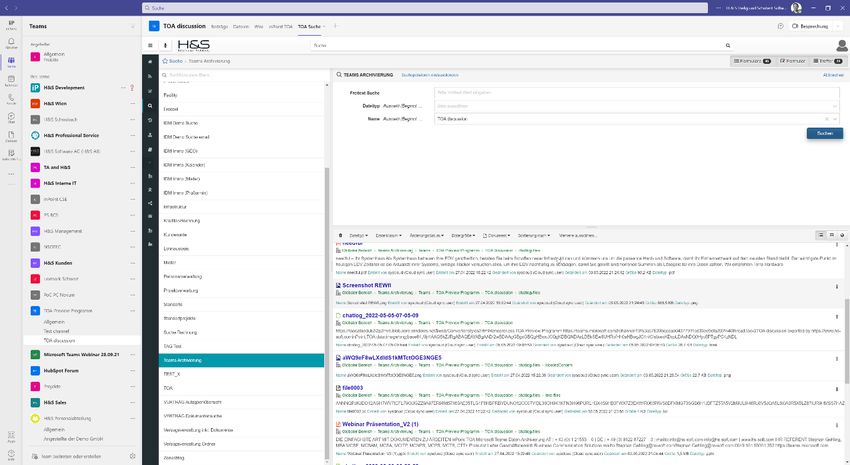Click the rightmost results view toolbar icon
The height and width of the screenshot is (465, 850).
pos(842,235)
